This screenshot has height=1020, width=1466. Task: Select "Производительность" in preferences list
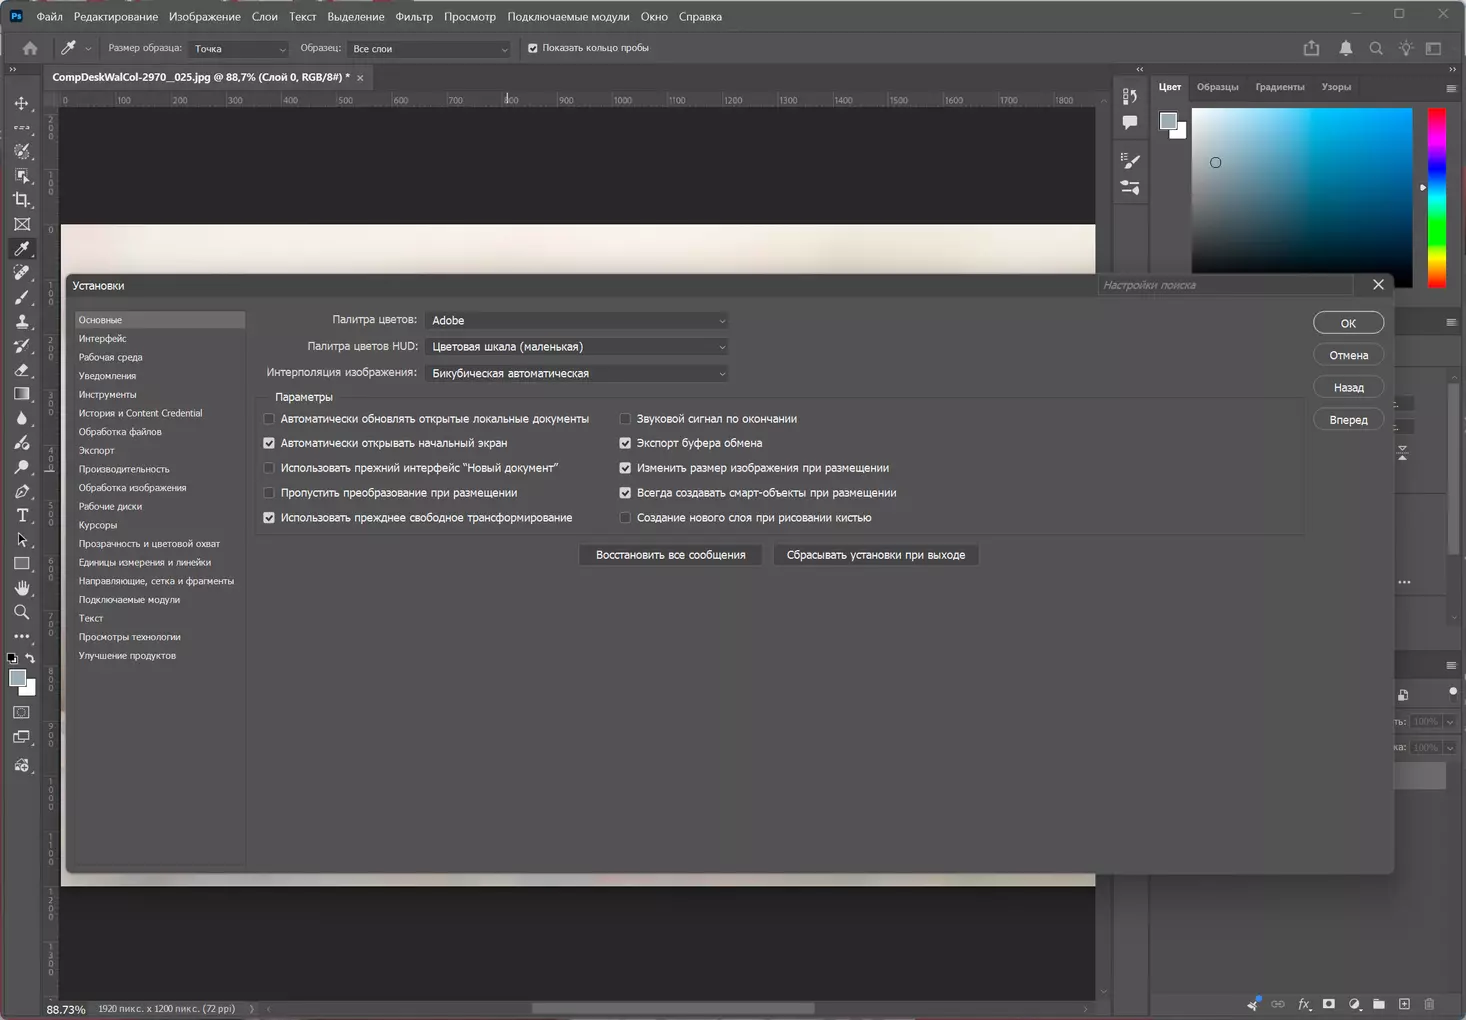124,469
